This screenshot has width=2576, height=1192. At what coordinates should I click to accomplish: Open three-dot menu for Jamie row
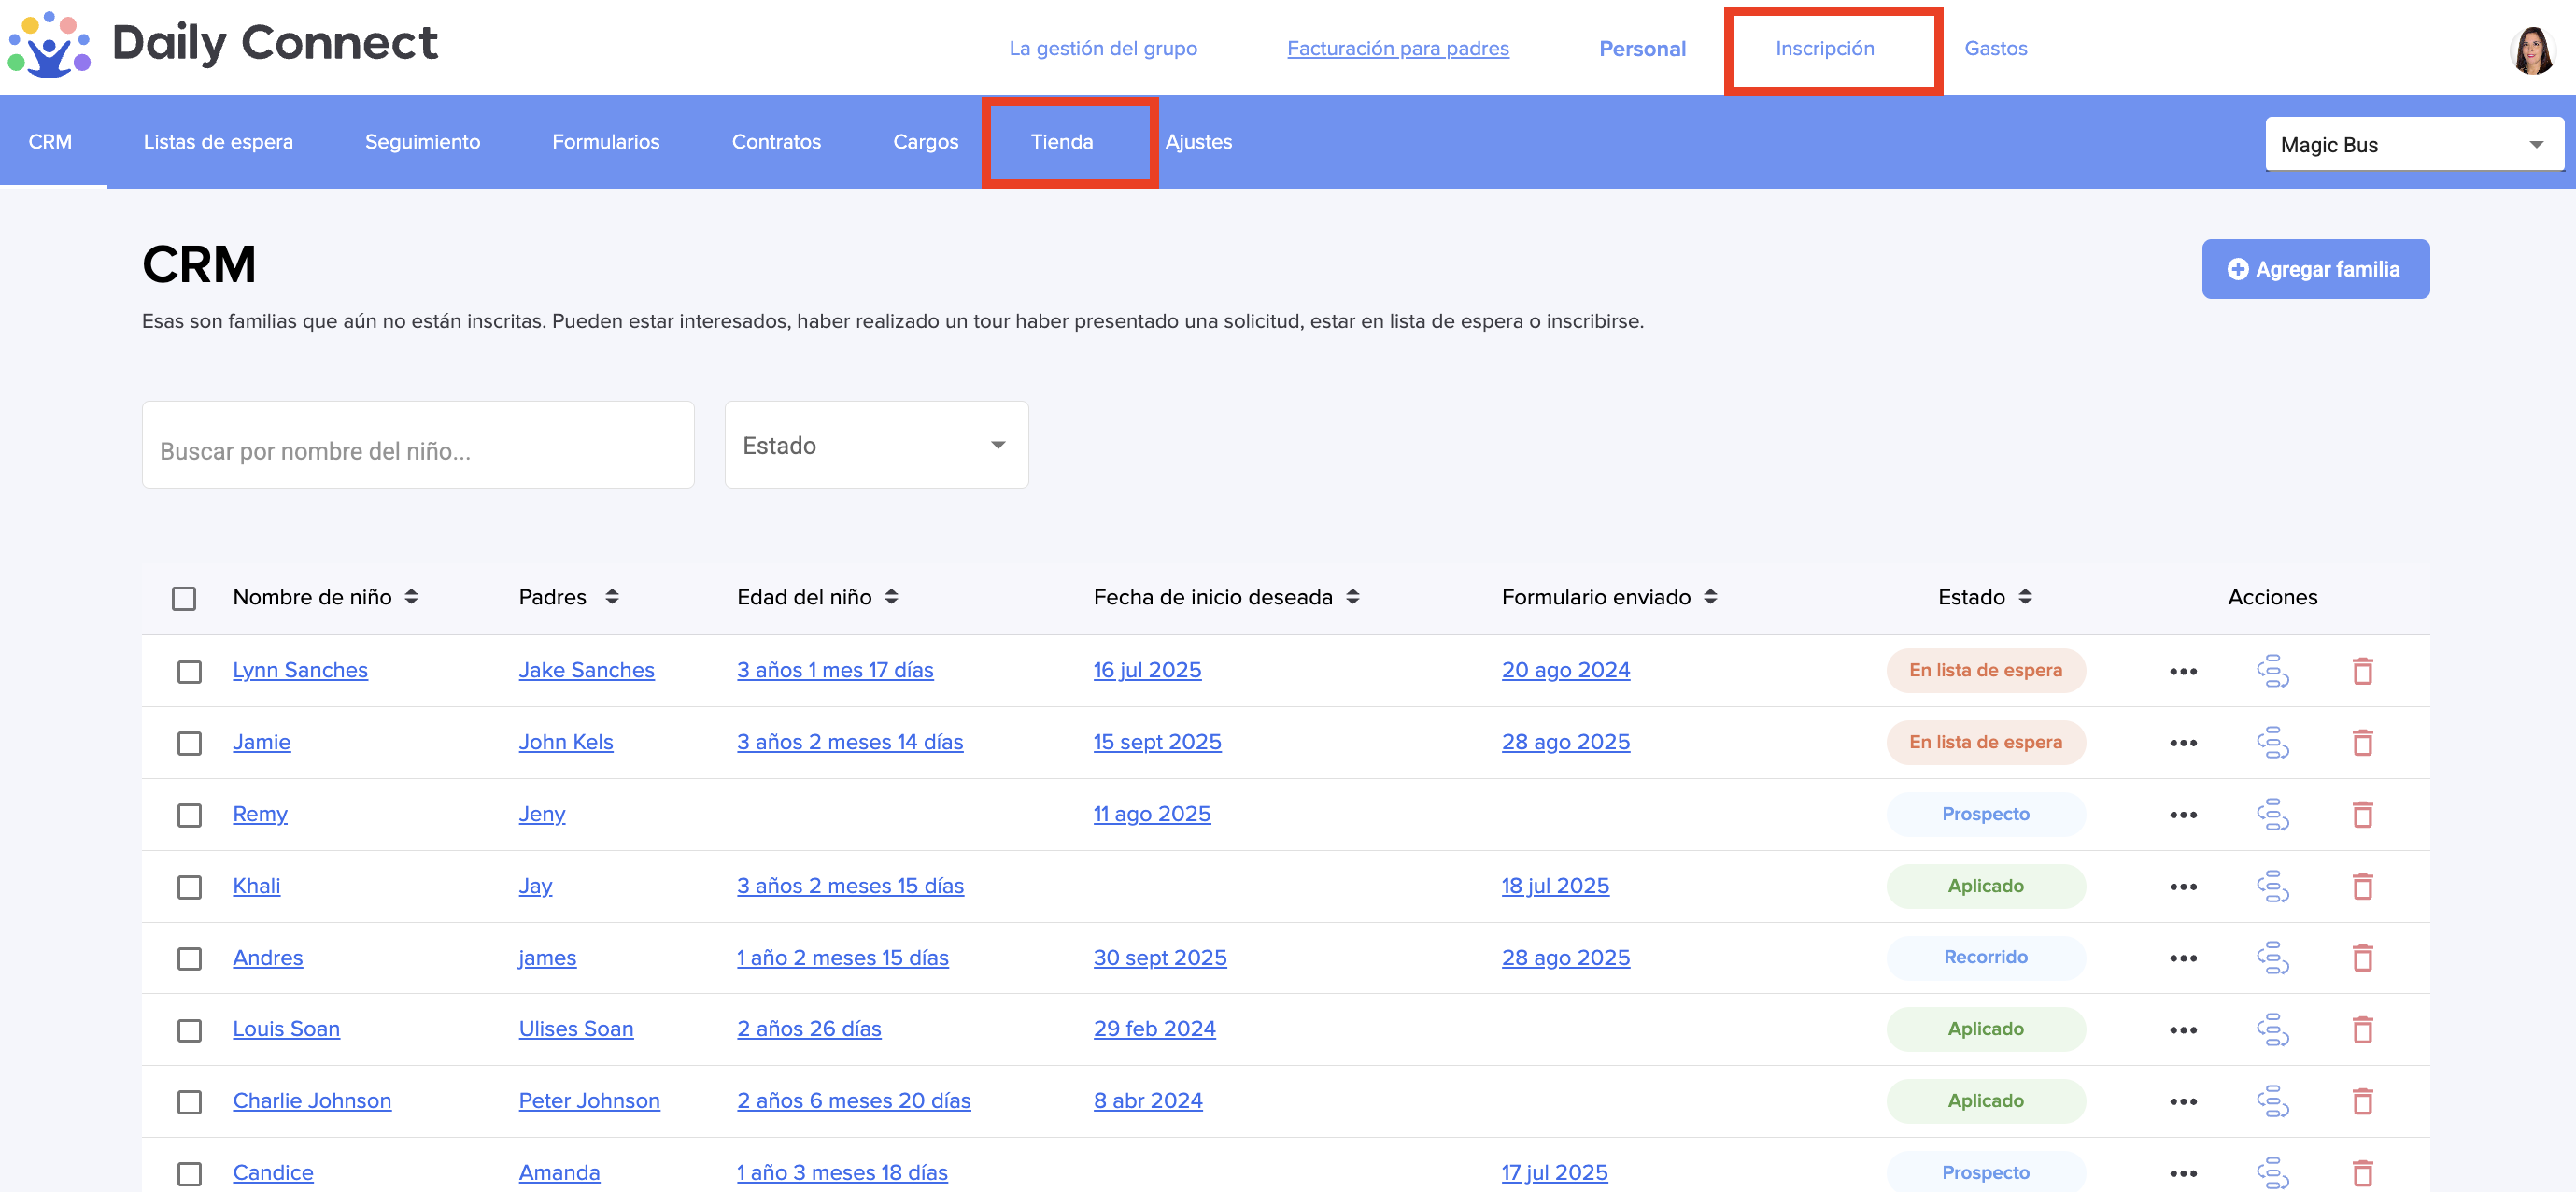click(x=2182, y=743)
